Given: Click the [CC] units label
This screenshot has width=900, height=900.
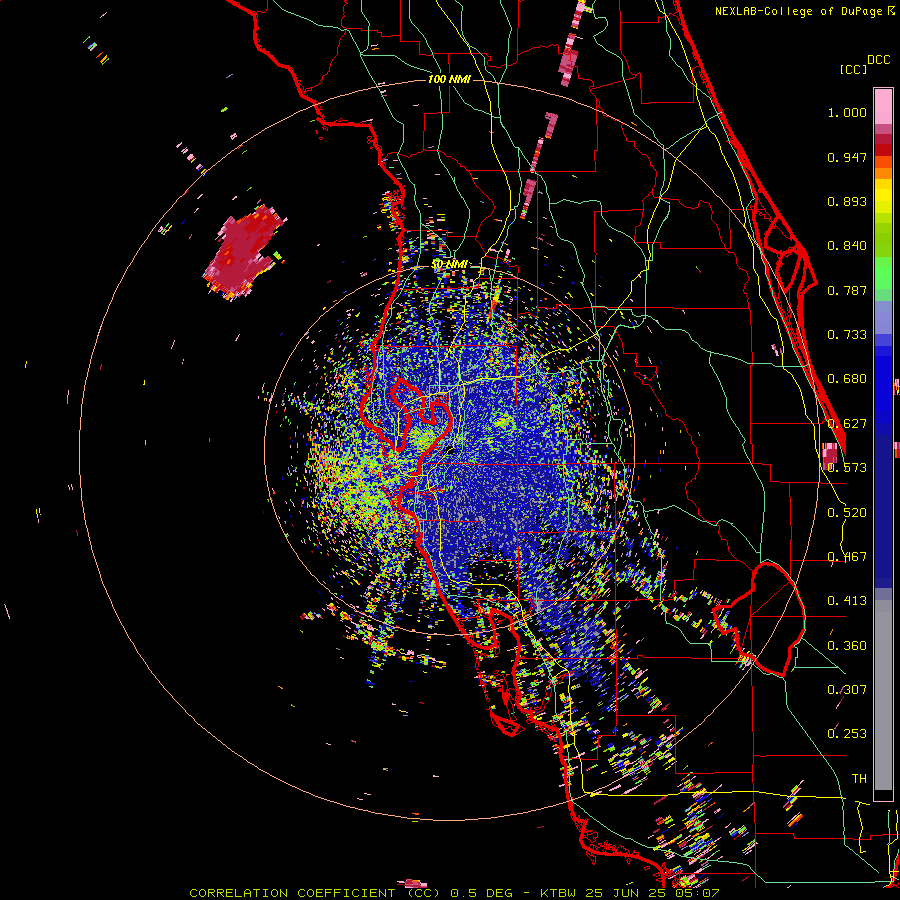Looking at the screenshot, I should pyautogui.click(x=854, y=69).
